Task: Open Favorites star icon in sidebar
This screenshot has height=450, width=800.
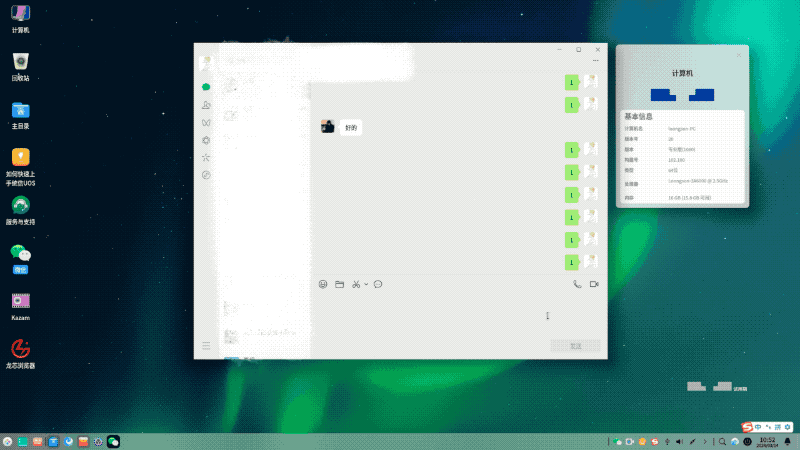Action: pos(206,157)
